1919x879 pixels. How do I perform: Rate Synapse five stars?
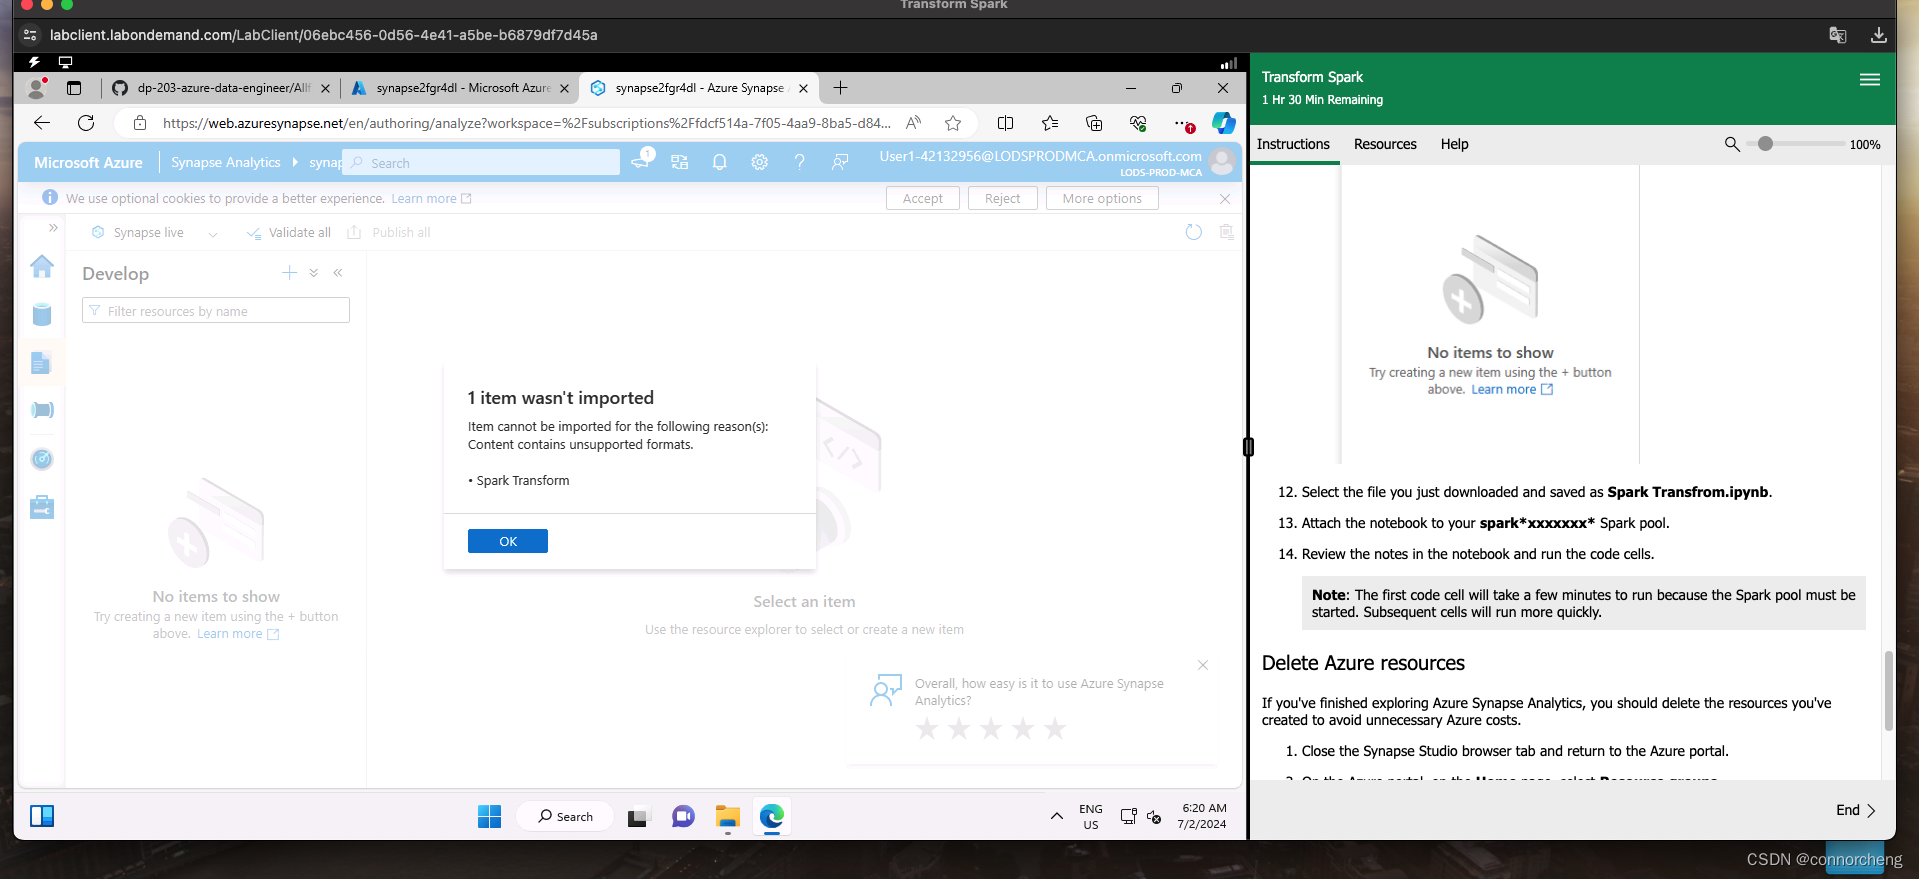1055,728
